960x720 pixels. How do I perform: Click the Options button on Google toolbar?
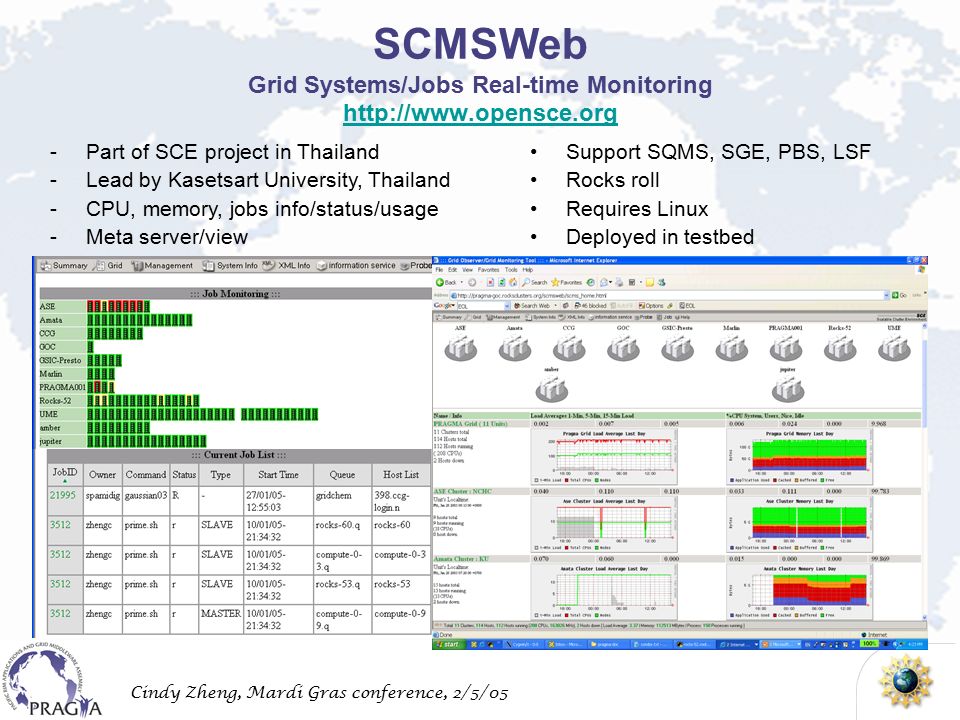point(650,306)
